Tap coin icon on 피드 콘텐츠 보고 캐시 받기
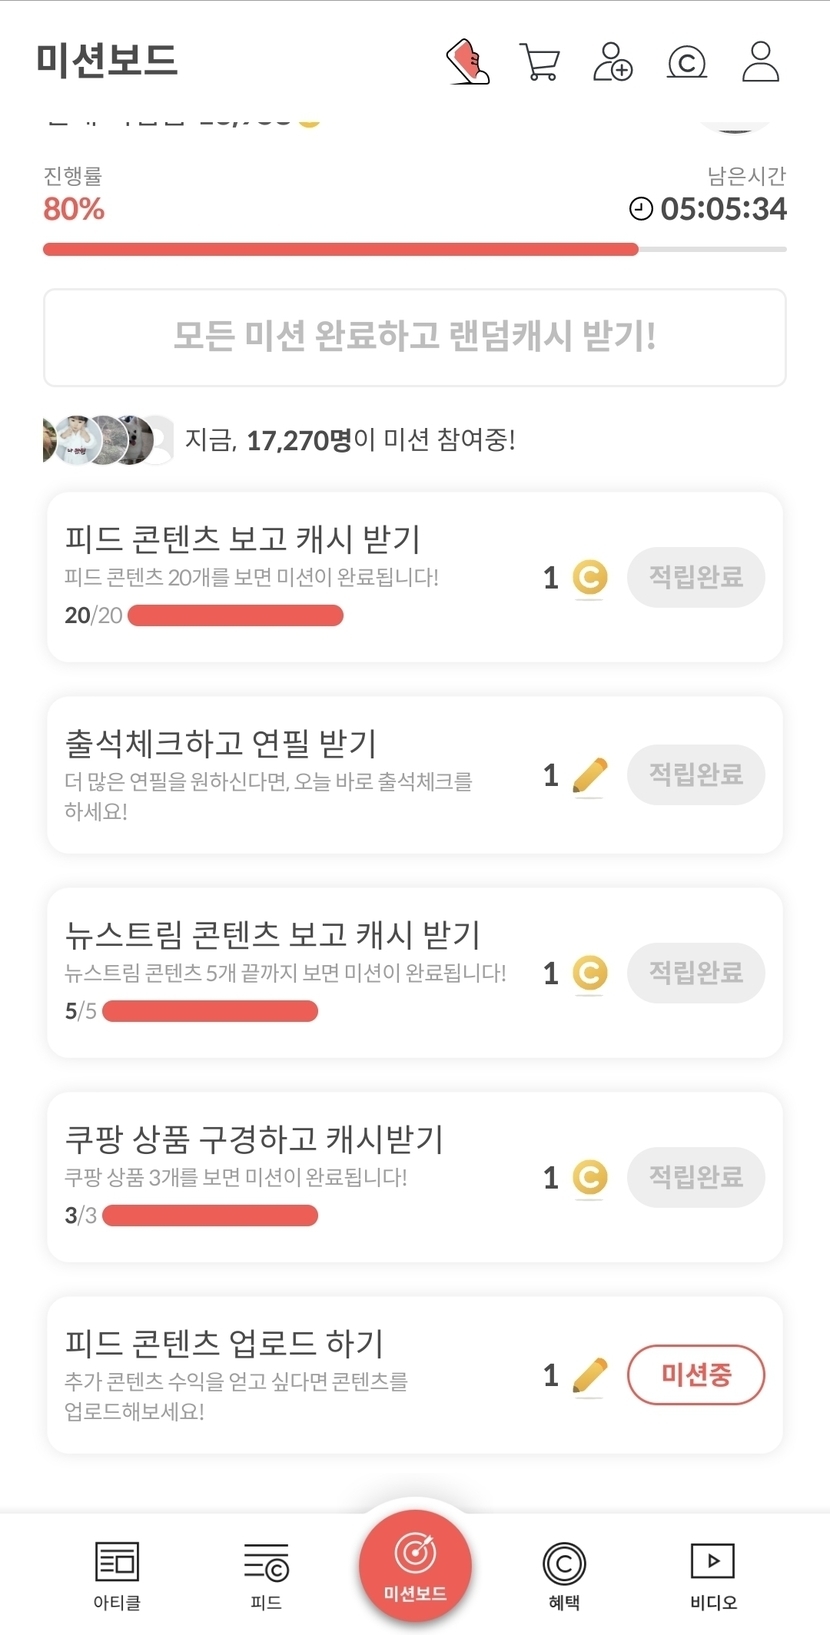This screenshot has height=1635, width=830. click(590, 578)
